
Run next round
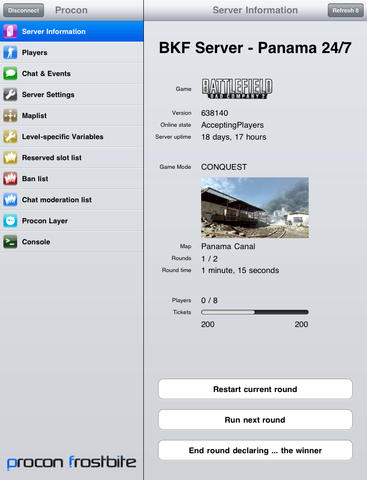255,420
